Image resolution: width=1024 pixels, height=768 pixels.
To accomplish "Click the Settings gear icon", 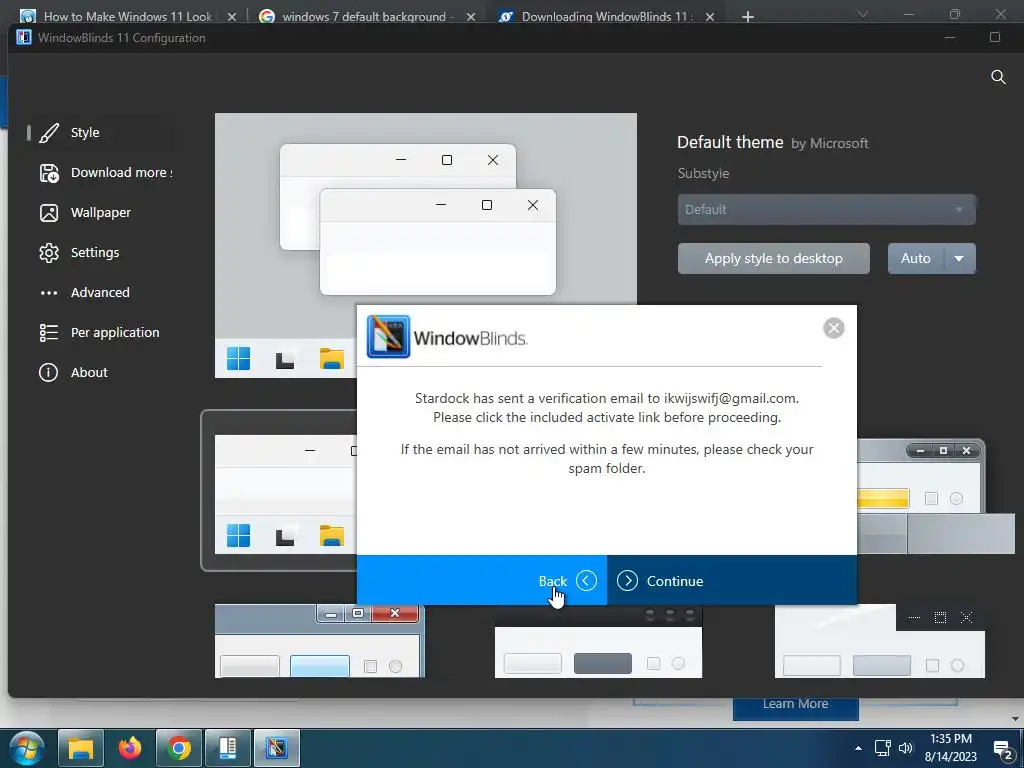I will (x=49, y=253).
